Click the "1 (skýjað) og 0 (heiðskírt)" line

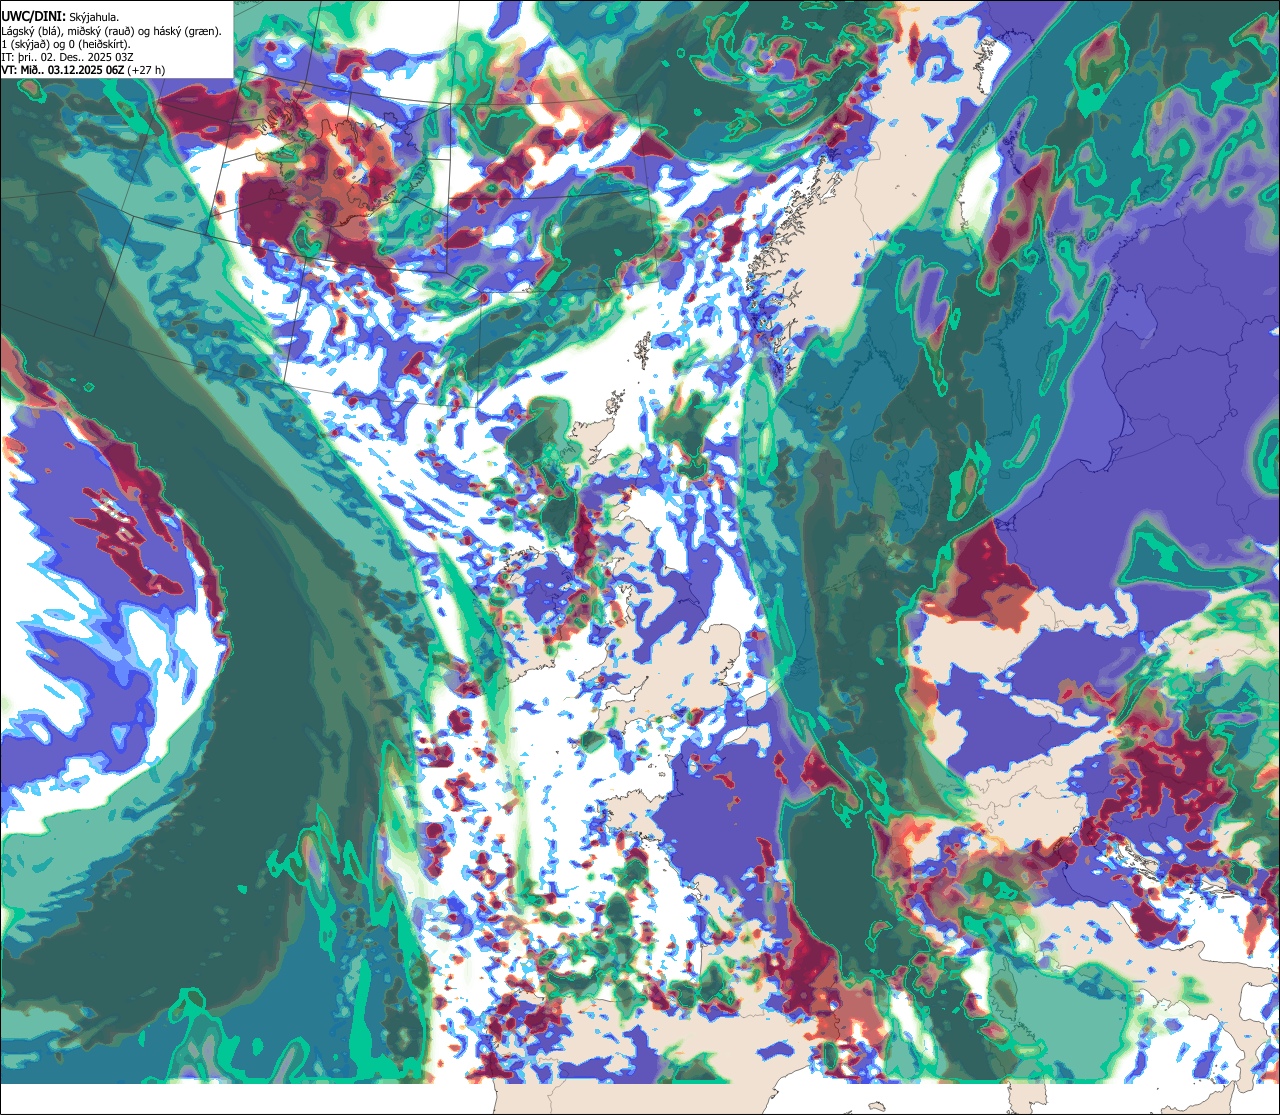[65, 44]
